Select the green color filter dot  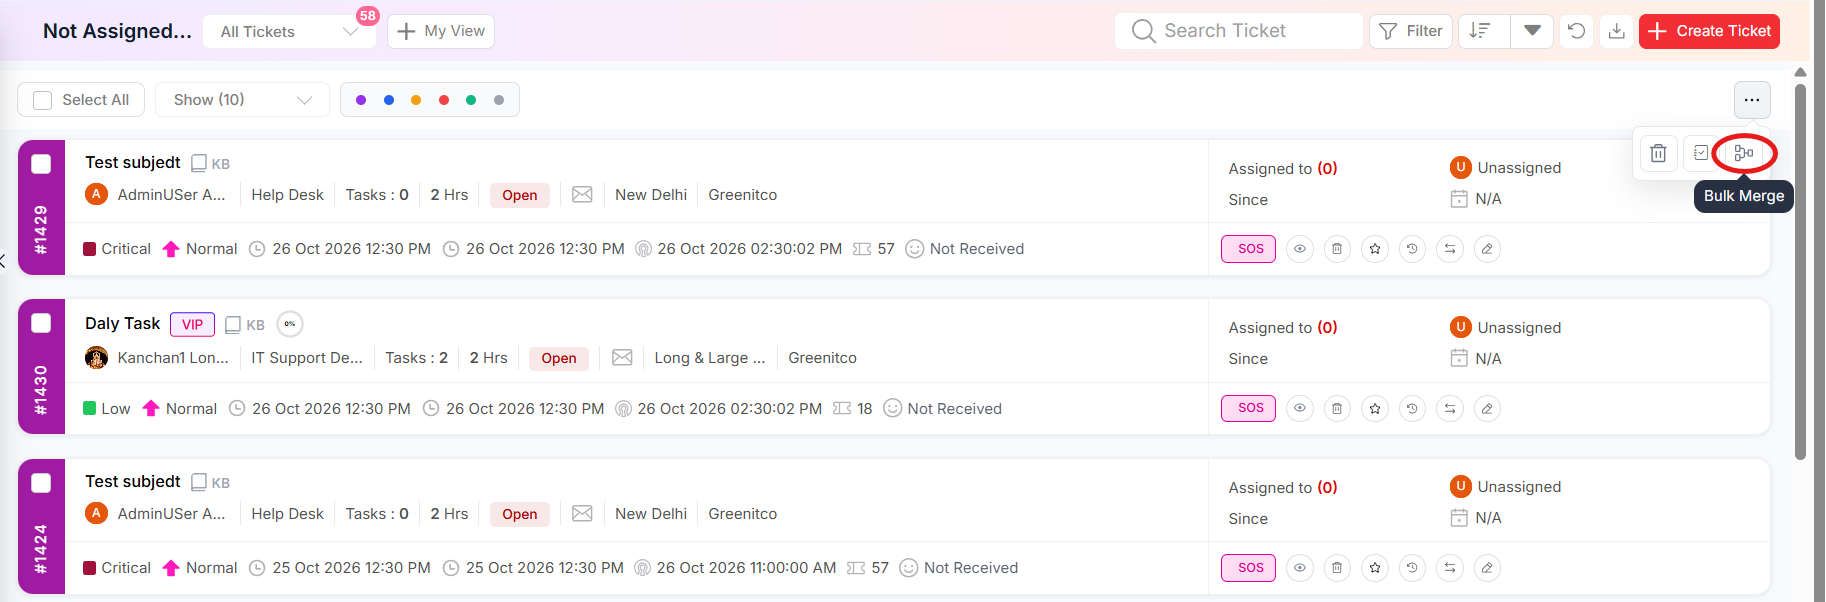471,100
